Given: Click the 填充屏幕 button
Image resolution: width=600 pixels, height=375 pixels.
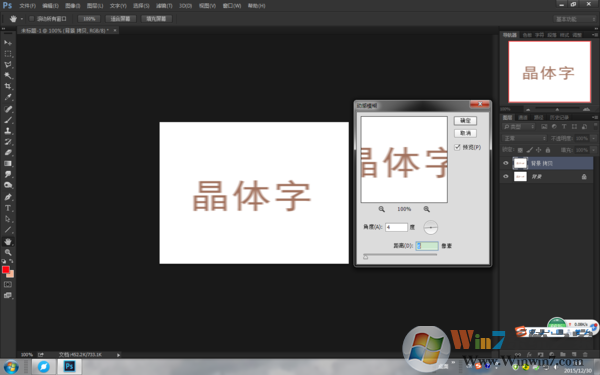Looking at the screenshot, I should [x=157, y=19].
